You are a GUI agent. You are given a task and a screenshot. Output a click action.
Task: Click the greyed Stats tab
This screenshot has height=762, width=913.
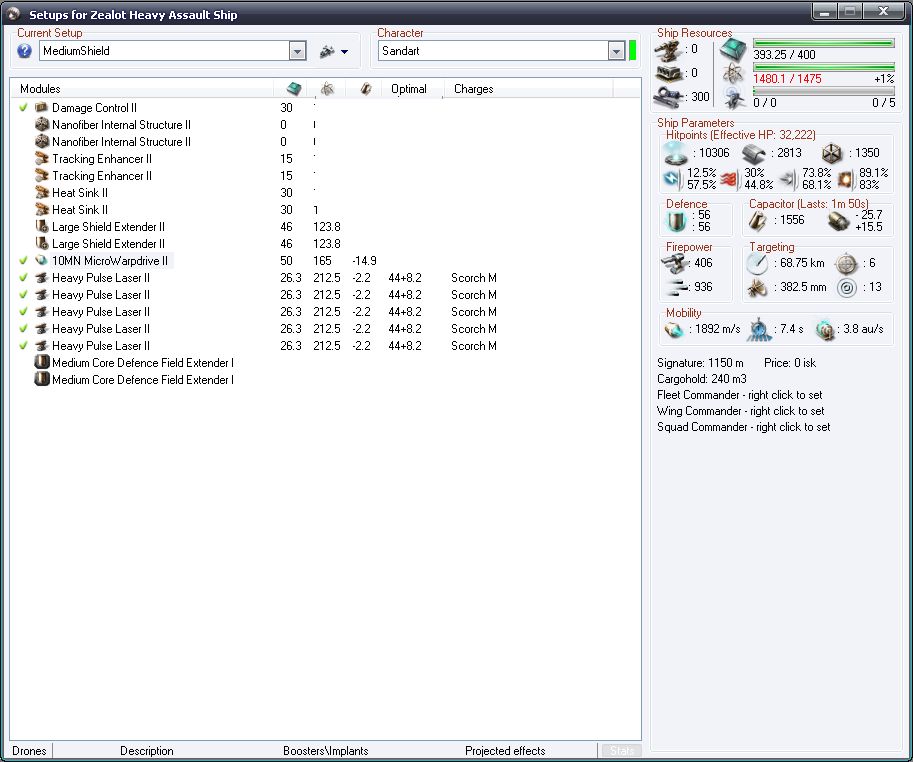(621, 750)
